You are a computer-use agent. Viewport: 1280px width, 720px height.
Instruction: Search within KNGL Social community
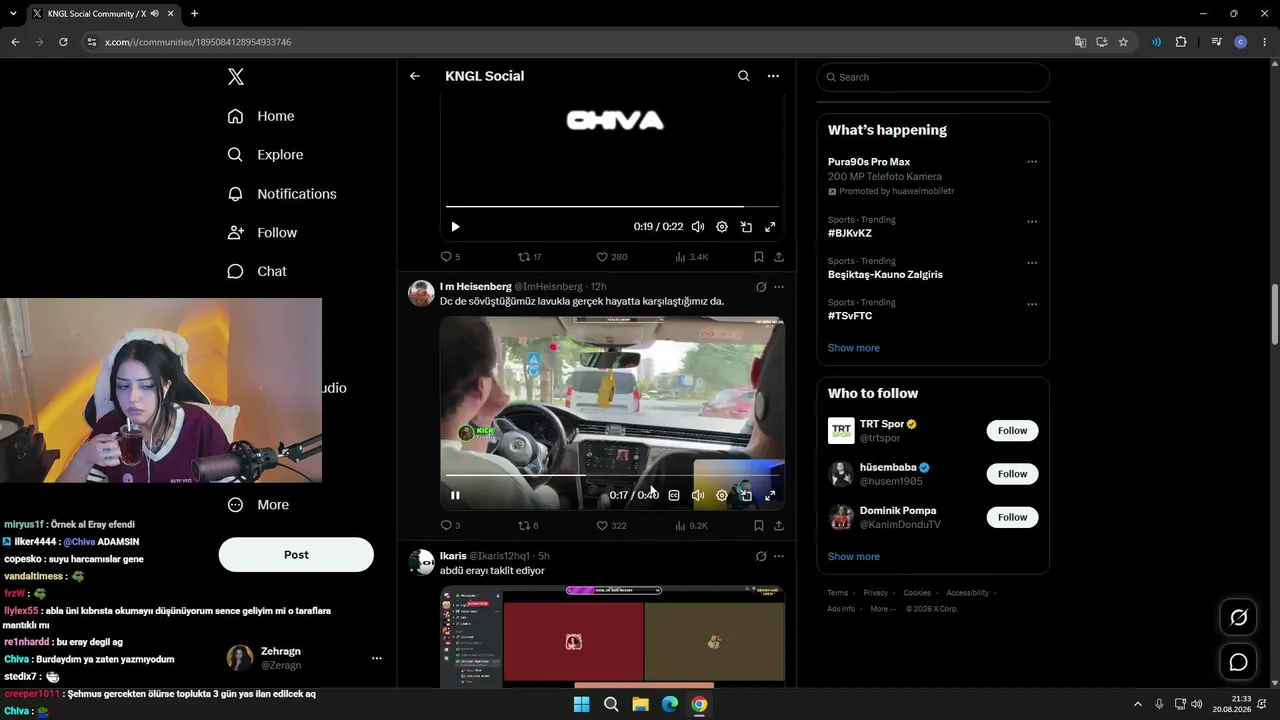[743, 76]
